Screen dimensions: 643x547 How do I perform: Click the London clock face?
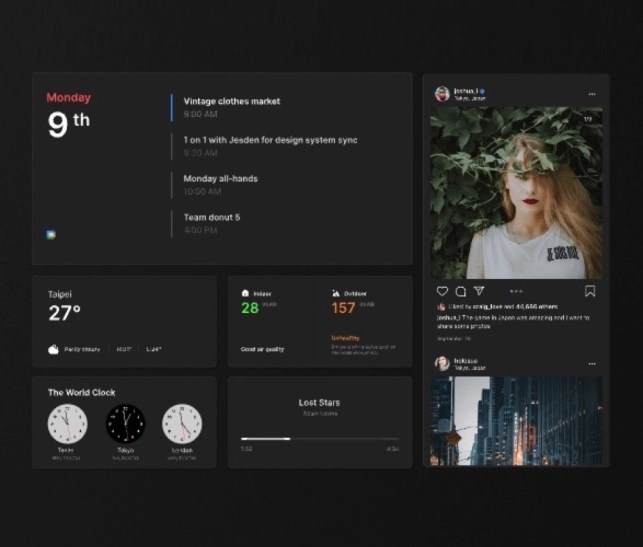coord(182,424)
